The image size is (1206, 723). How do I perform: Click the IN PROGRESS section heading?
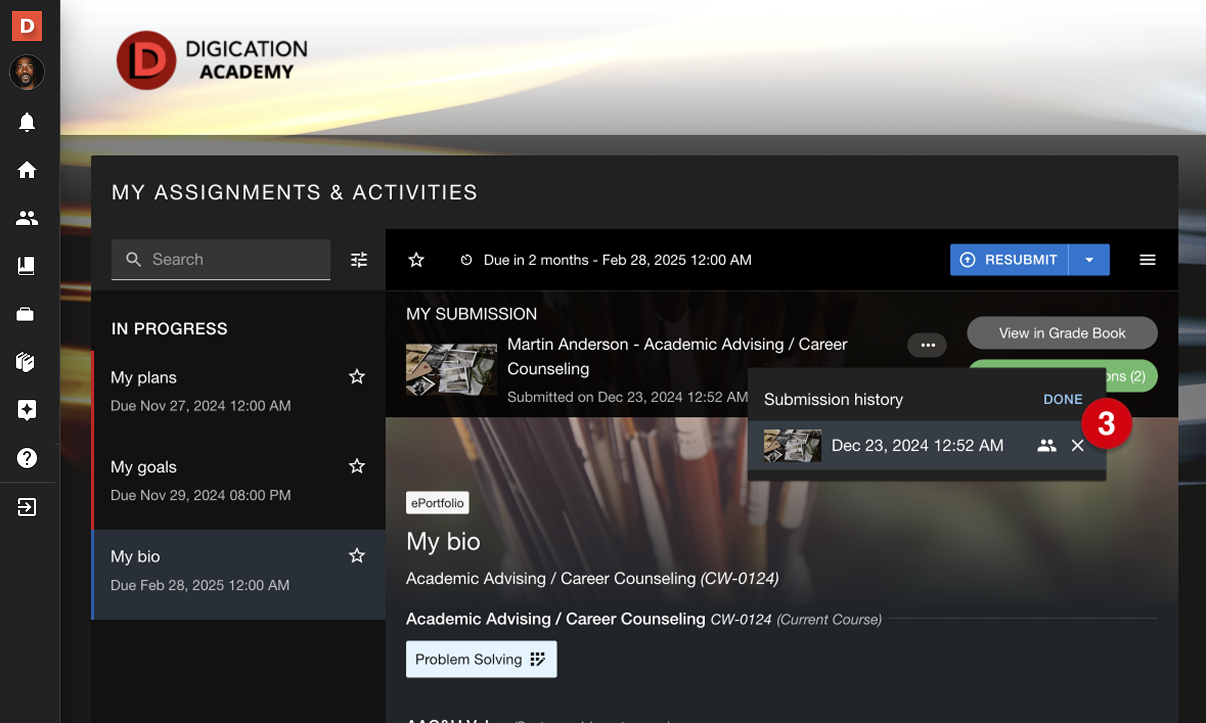click(169, 329)
